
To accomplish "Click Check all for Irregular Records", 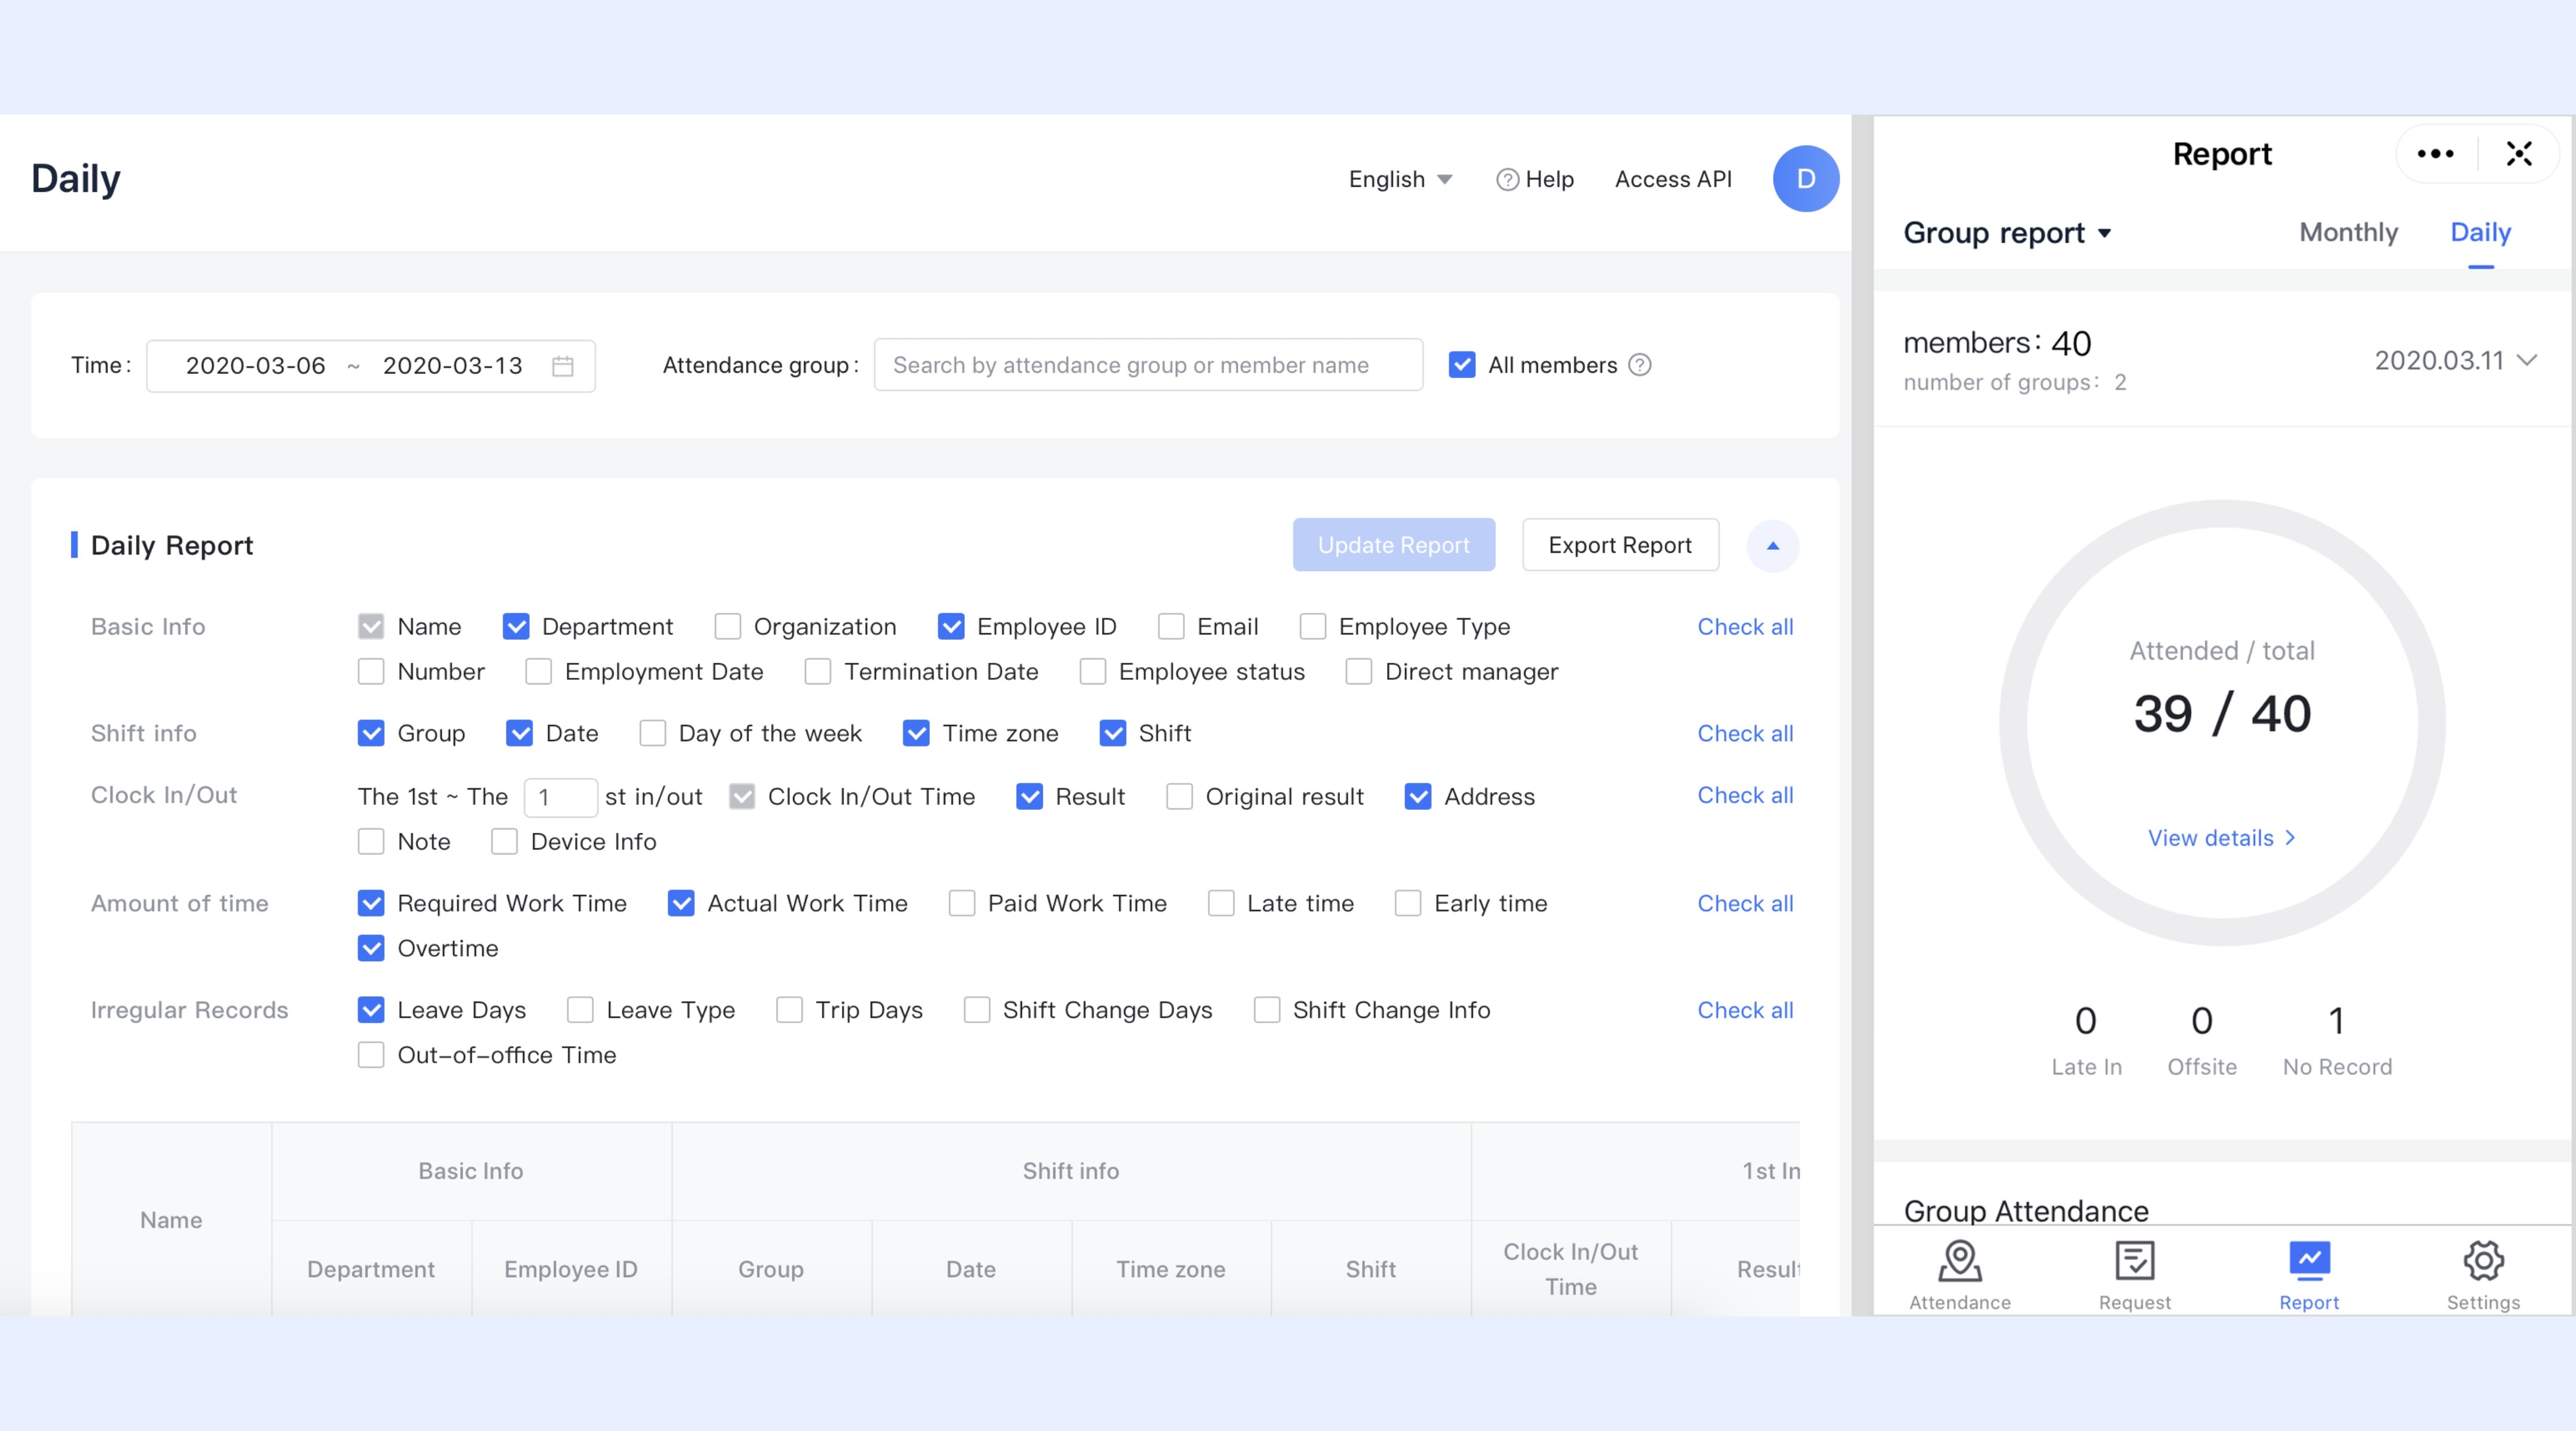I will pos(1745,1010).
